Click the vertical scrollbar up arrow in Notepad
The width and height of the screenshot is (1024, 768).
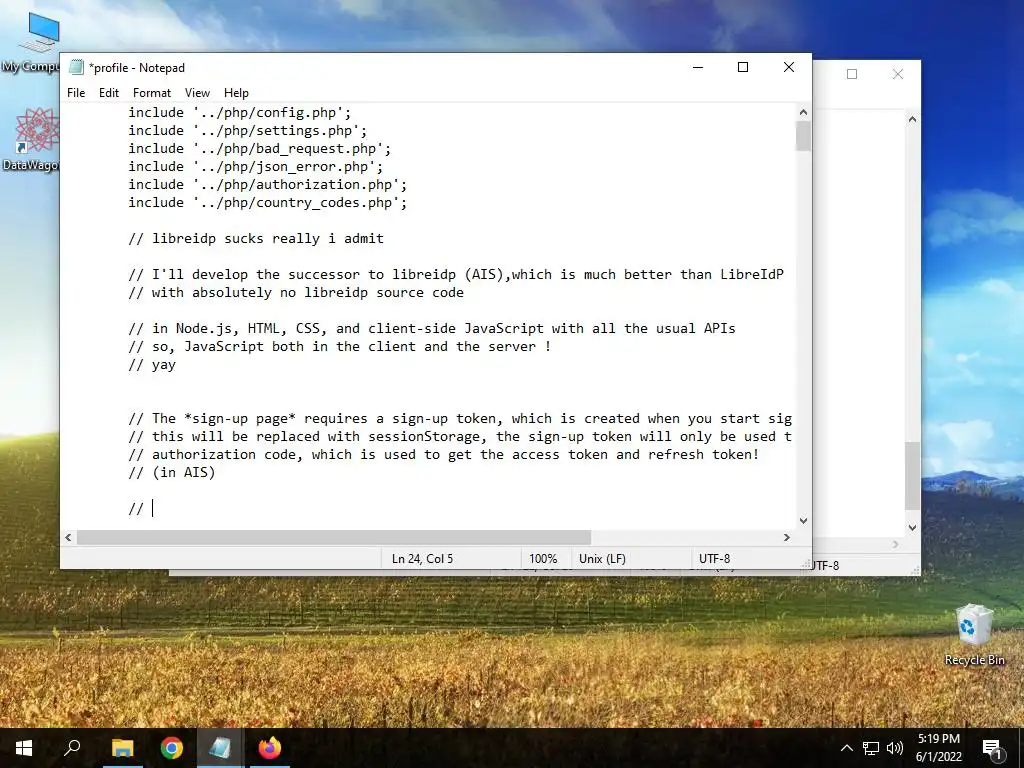tap(803, 112)
